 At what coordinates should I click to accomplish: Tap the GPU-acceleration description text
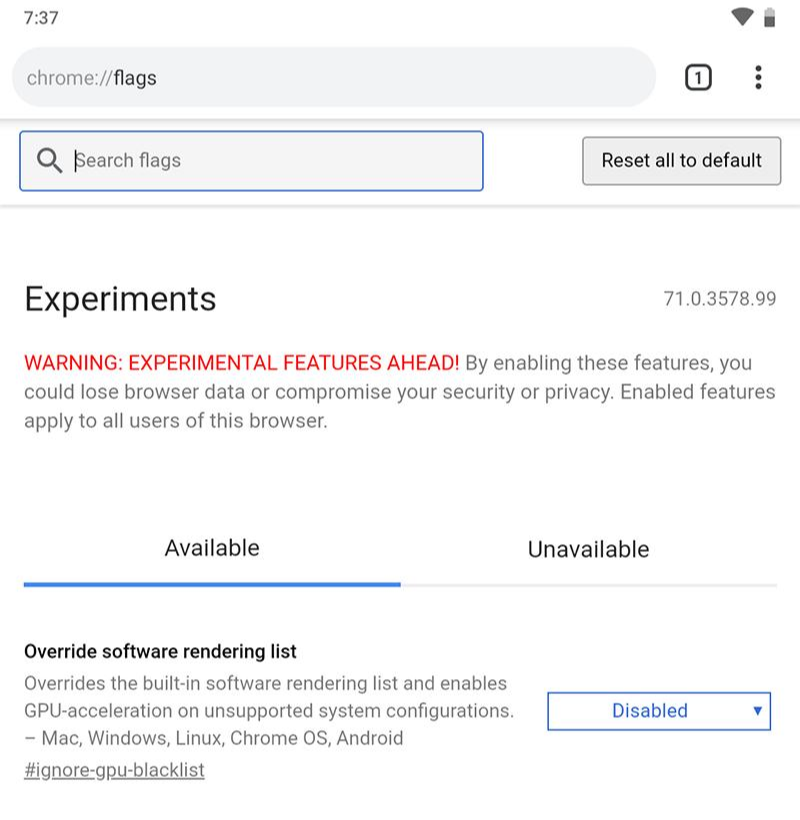(x=269, y=711)
